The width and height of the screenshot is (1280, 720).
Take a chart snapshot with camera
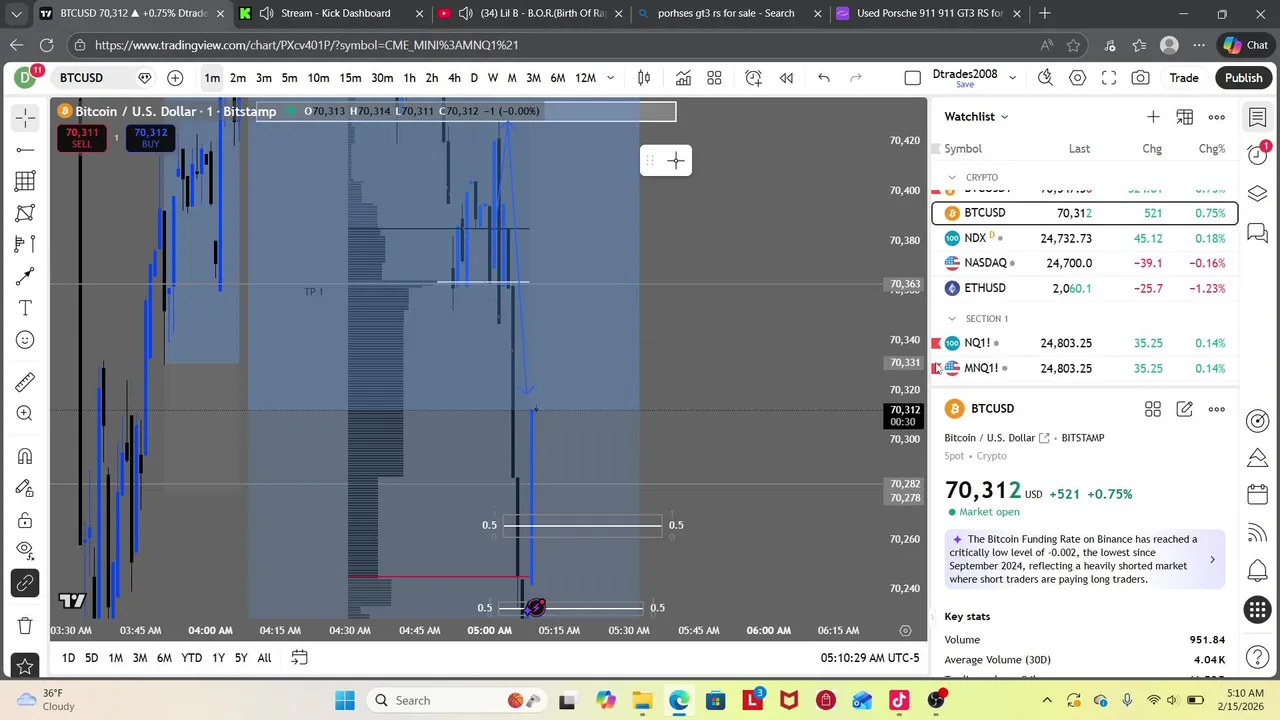(1140, 78)
